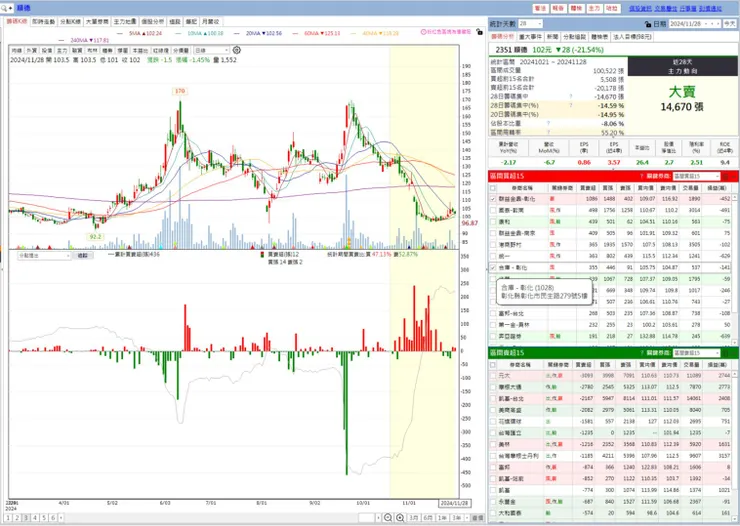Click question mark beside 28日籌碼集中
The image size is (740, 526).
tap(571, 96)
